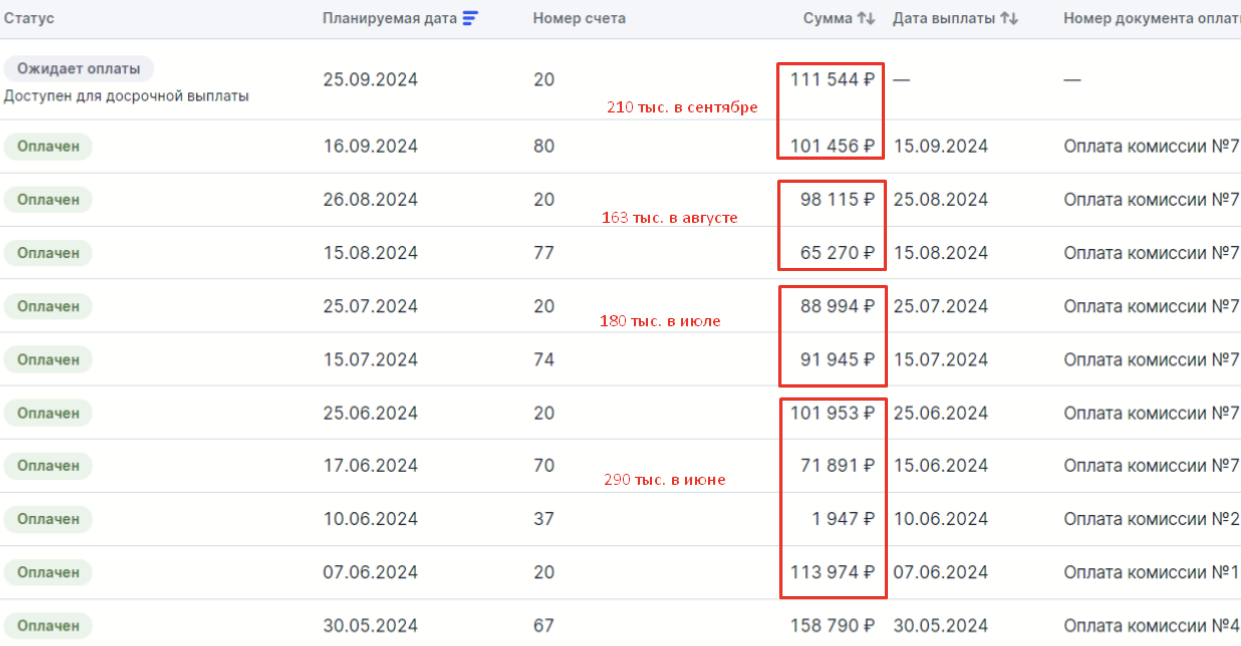Image resolution: width=1241 pixels, height=646 pixels.
Task: Click payout date 15.09.2024
Action: click(940, 146)
